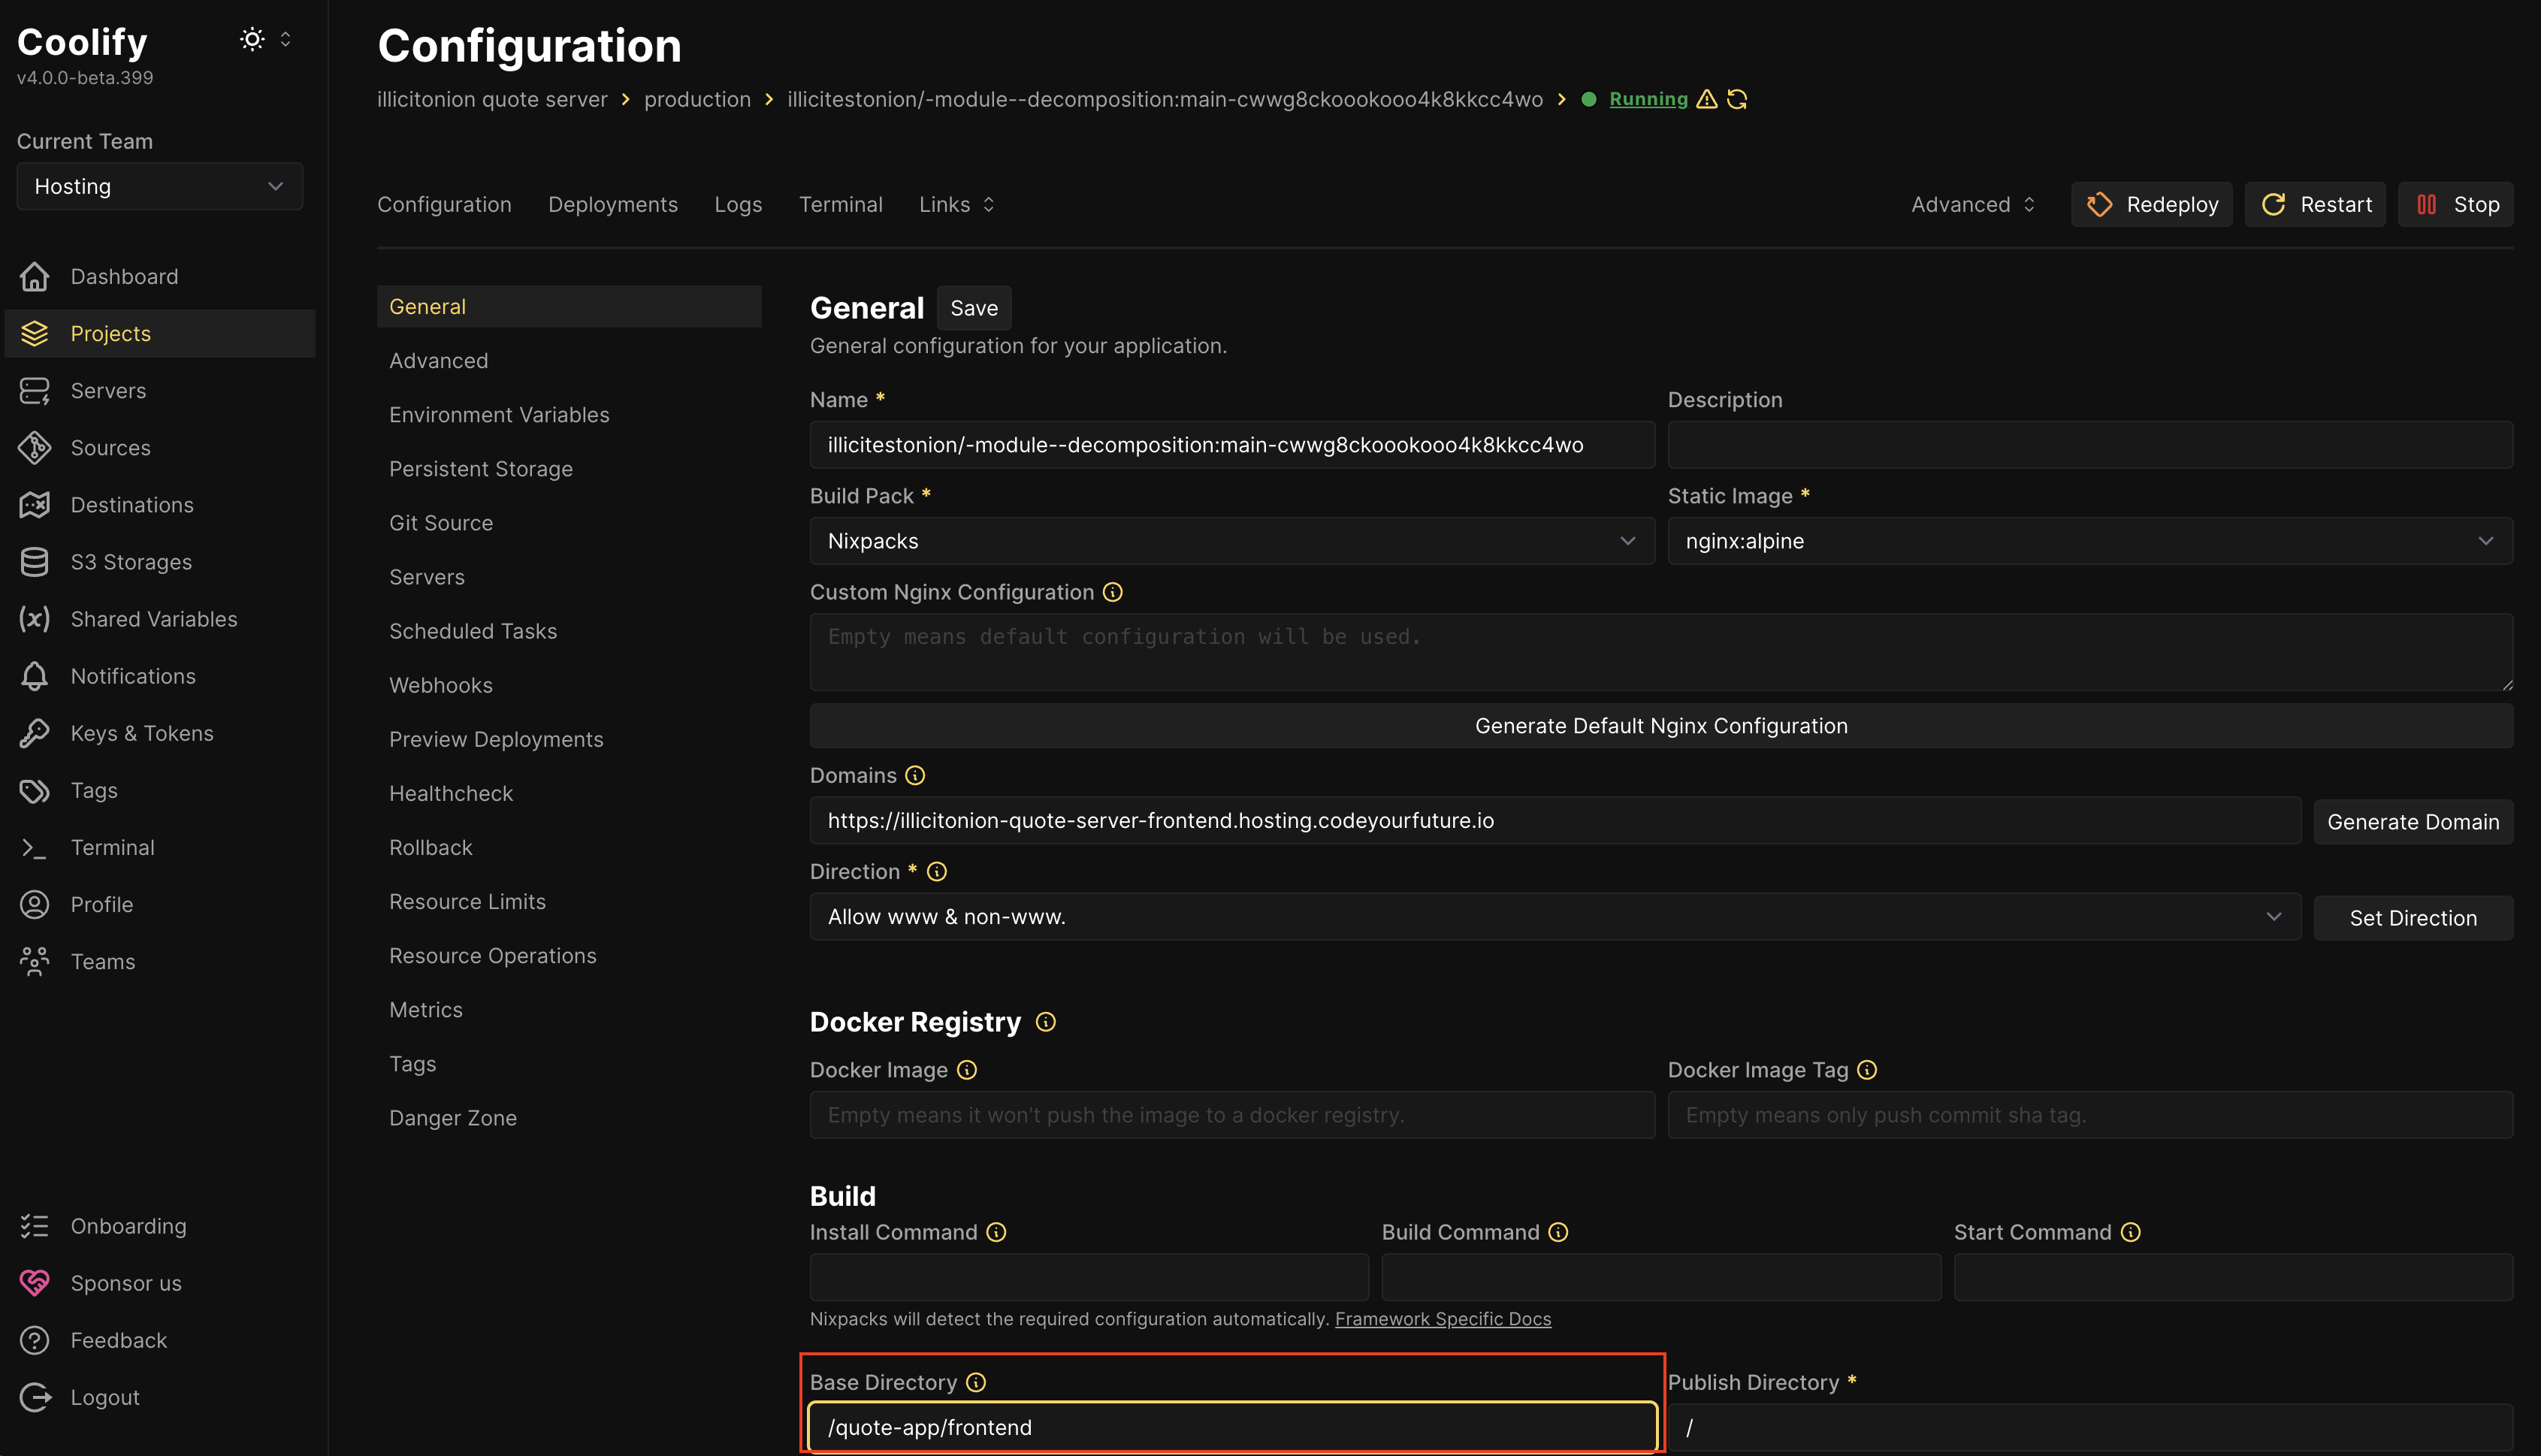Open the Dashboard from the sidebar
This screenshot has height=1456, width=2541.
point(124,276)
